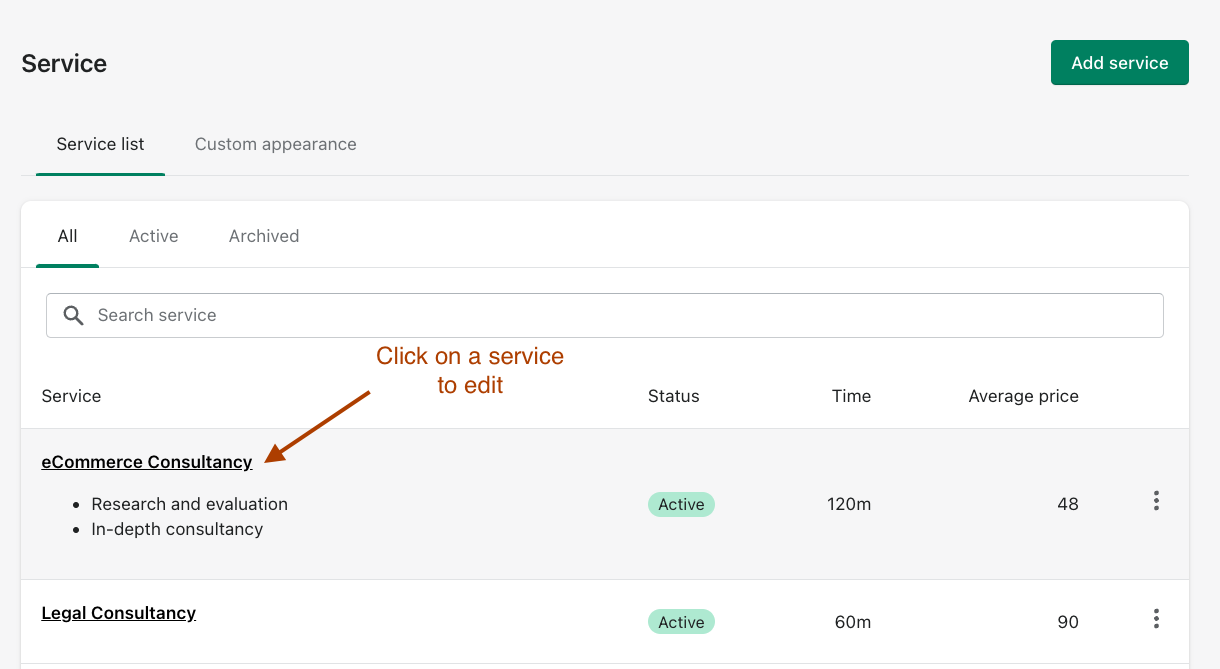Click the In-depth consultancy list item
The height and width of the screenshot is (669, 1220).
[x=176, y=529]
